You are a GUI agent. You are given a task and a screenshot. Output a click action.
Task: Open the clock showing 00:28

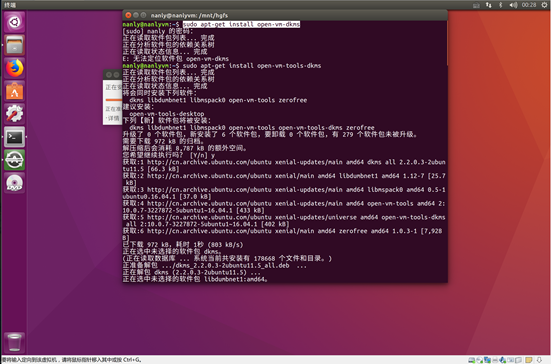(x=529, y=5)
